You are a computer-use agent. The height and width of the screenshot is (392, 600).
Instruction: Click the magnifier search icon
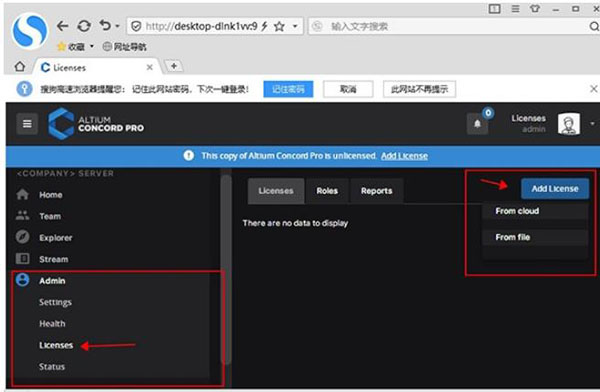[593, 26]
